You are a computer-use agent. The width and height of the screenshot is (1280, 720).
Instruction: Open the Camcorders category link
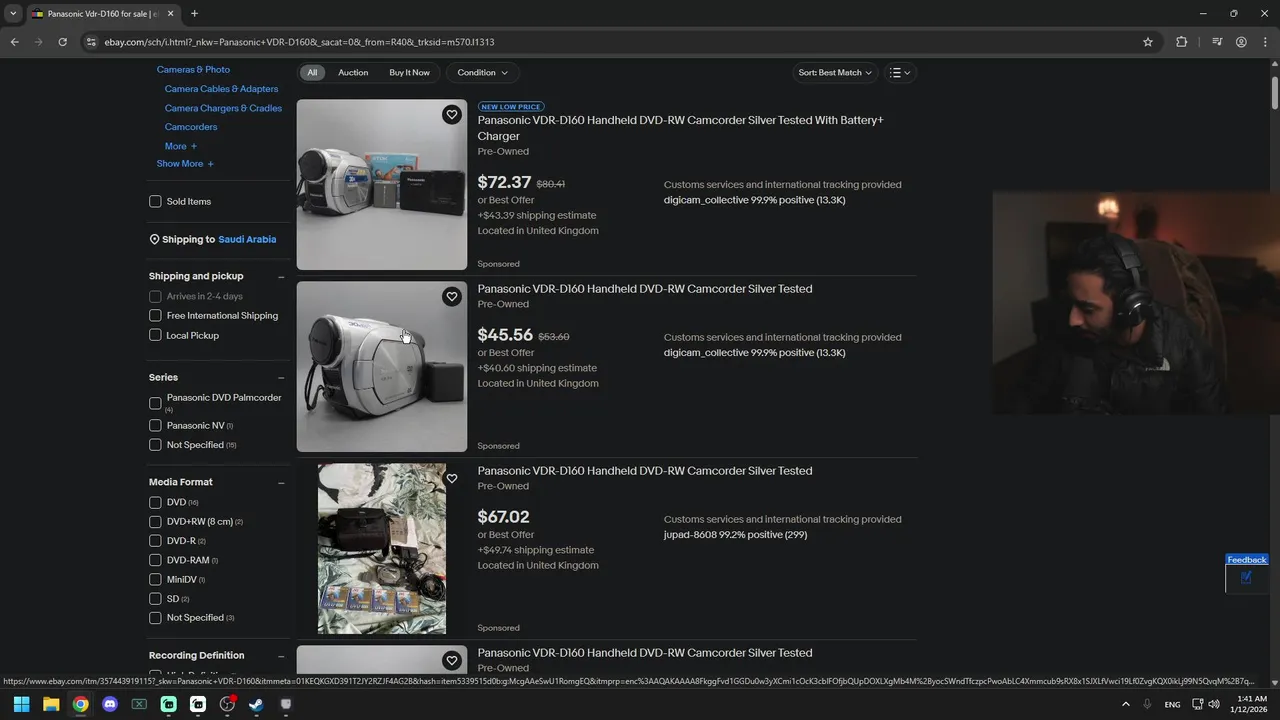click(191, 127)
